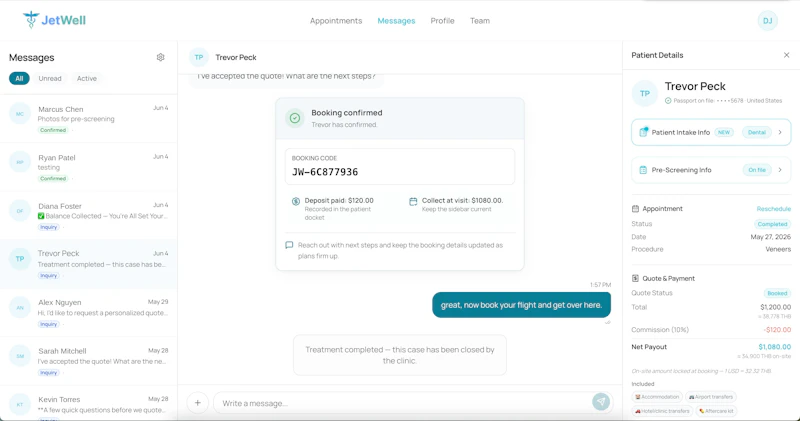Filter messages by Active

[x=87, y=78]
